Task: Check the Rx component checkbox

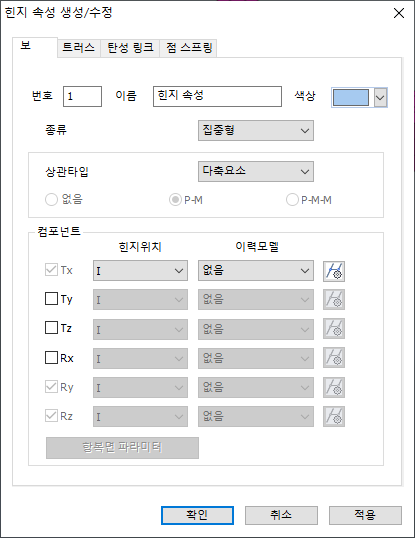Action: [x=51, y=358]
